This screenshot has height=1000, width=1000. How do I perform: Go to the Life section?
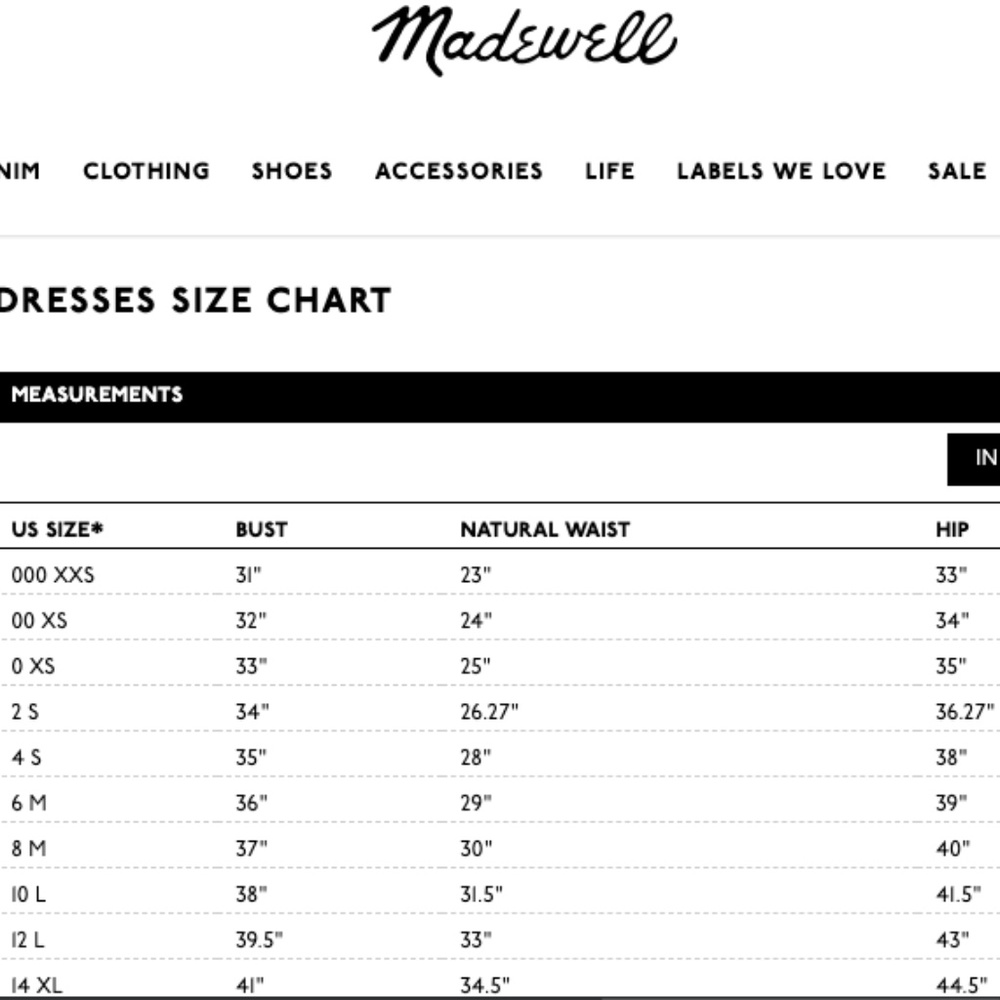610,171
